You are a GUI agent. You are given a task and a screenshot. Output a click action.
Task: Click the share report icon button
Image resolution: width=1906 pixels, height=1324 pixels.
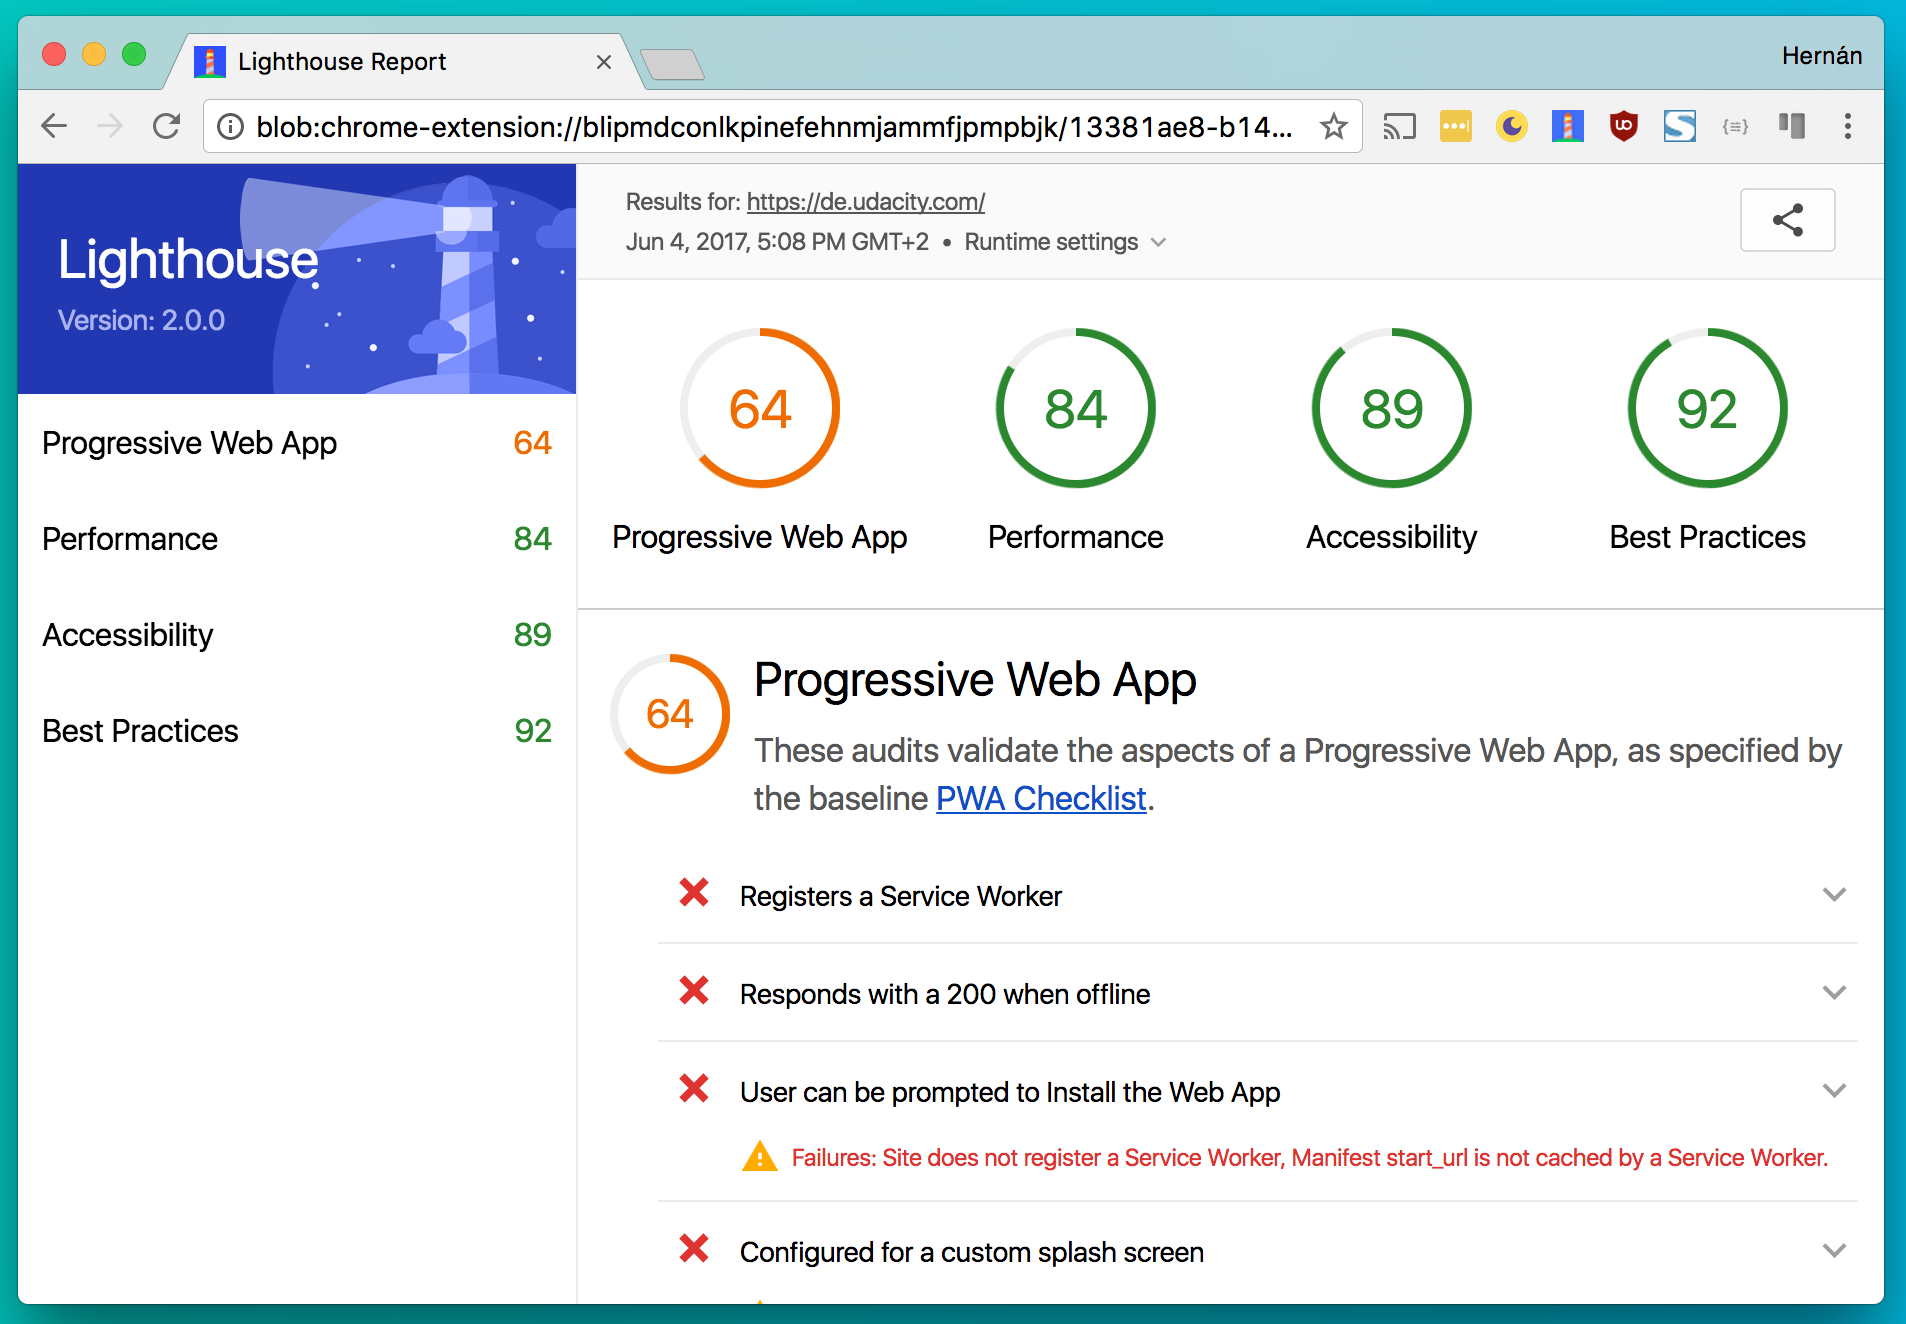(1786, 220)
